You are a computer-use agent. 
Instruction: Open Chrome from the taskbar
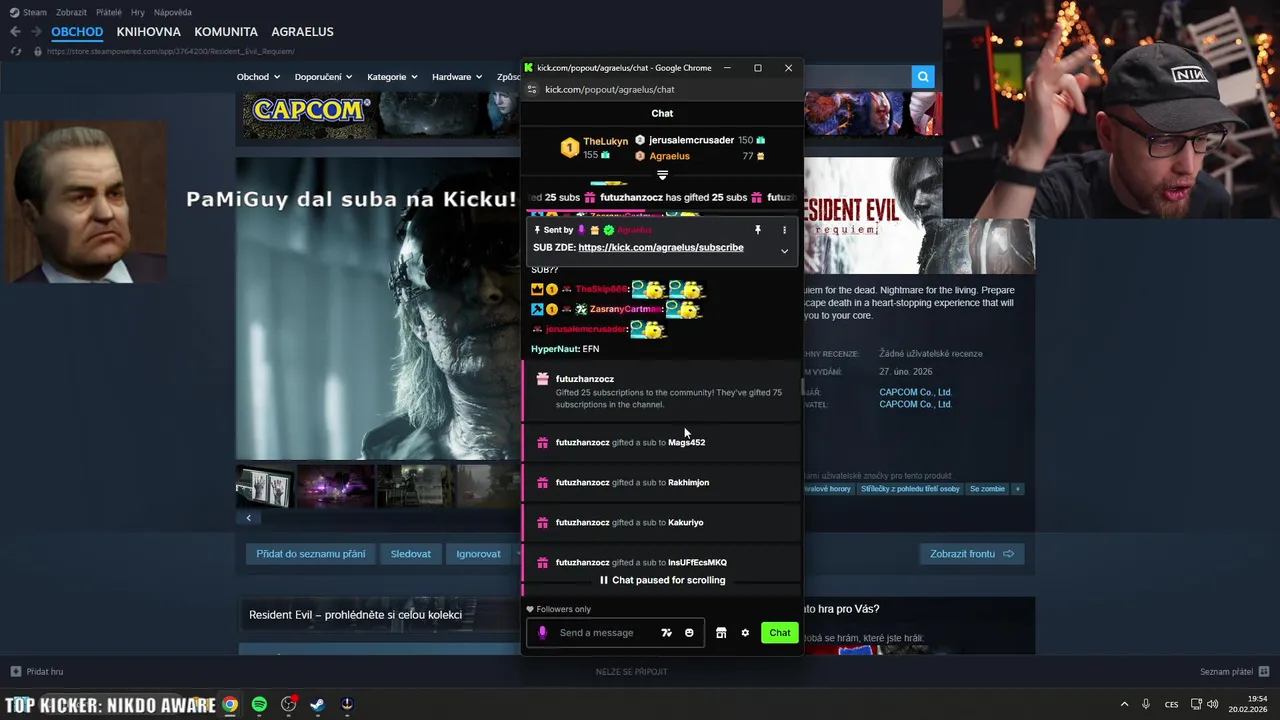230,705
